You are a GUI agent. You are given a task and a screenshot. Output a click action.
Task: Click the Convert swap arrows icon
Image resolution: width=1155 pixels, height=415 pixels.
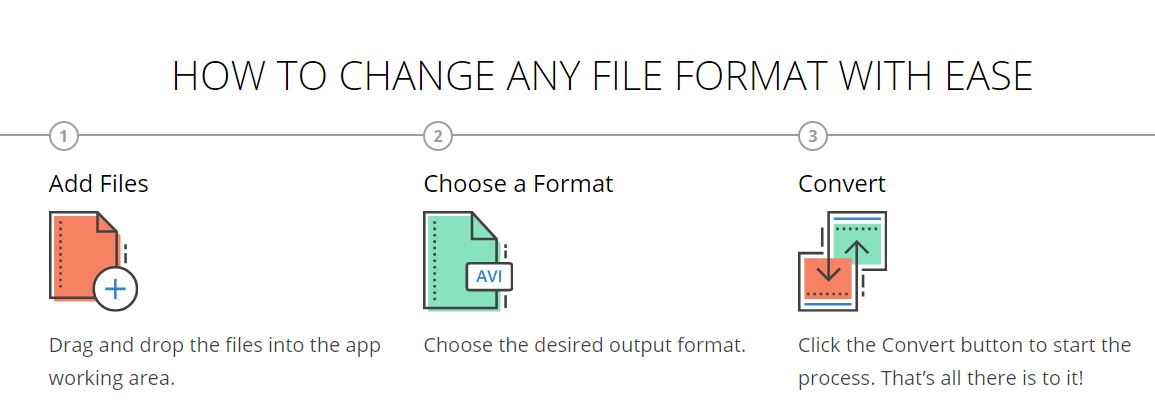[x=842, y=261]
